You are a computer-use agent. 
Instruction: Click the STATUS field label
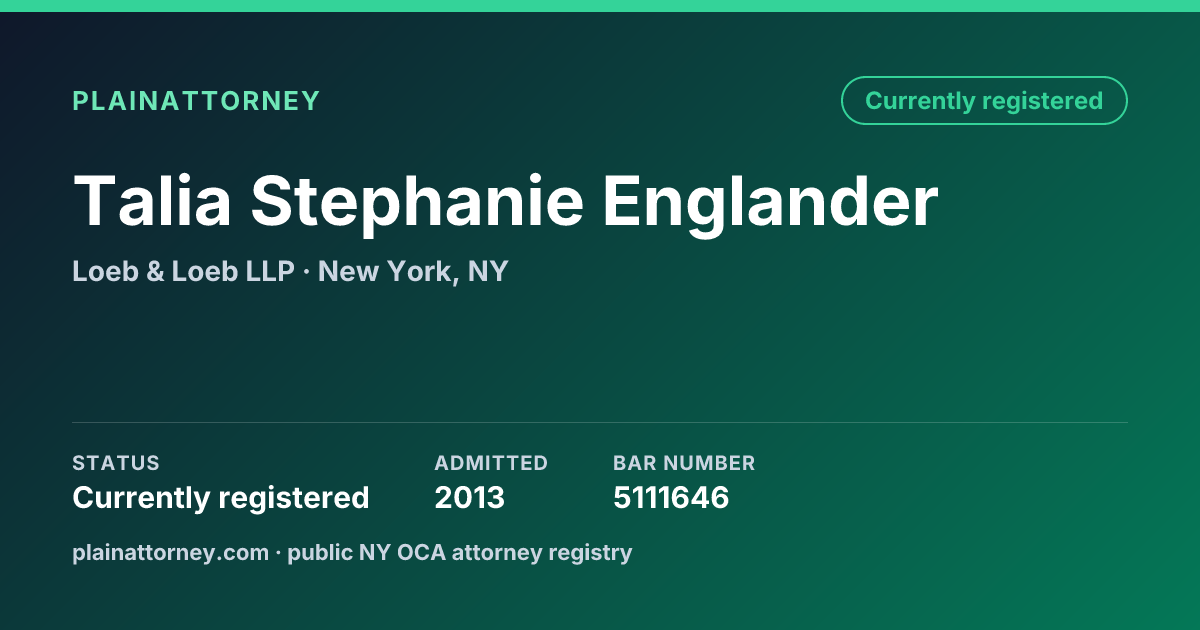[116, 463]
